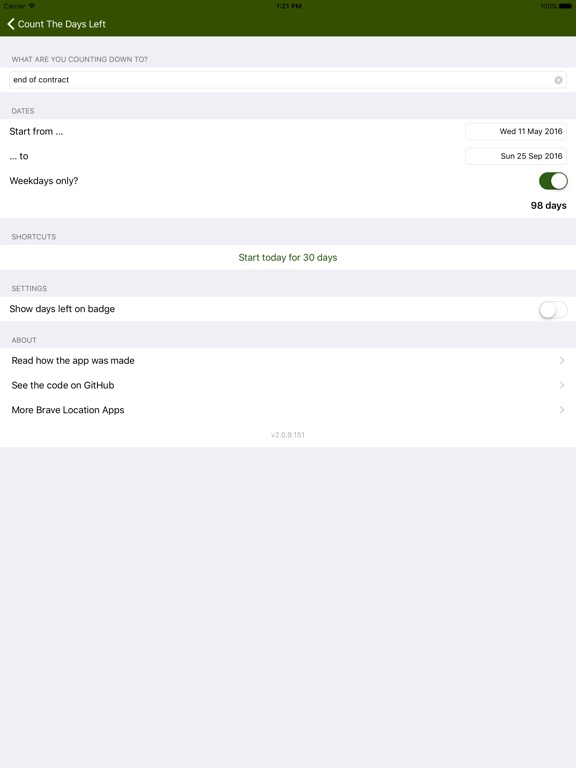
Task: Tap the 98 days count label
Action: pos(549,206)
